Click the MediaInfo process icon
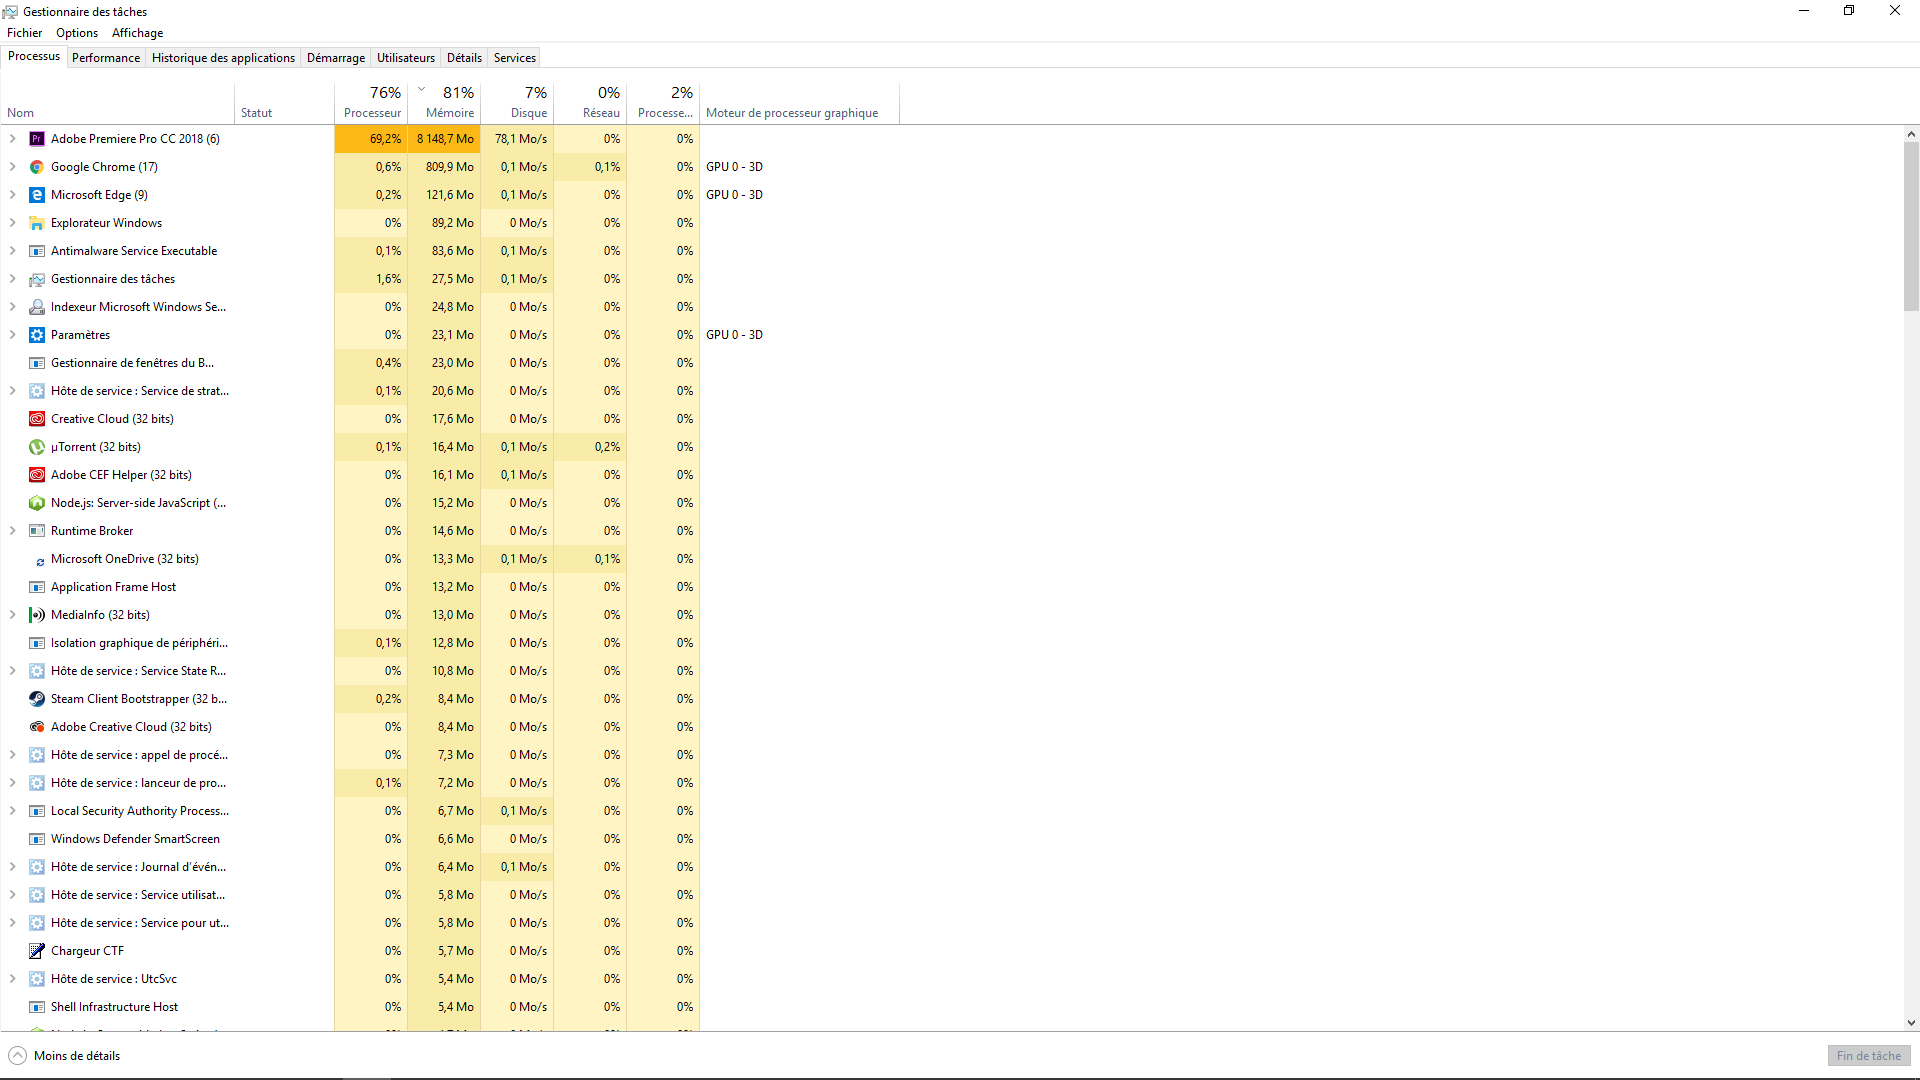The image size is (1920, 1080). 37,615
